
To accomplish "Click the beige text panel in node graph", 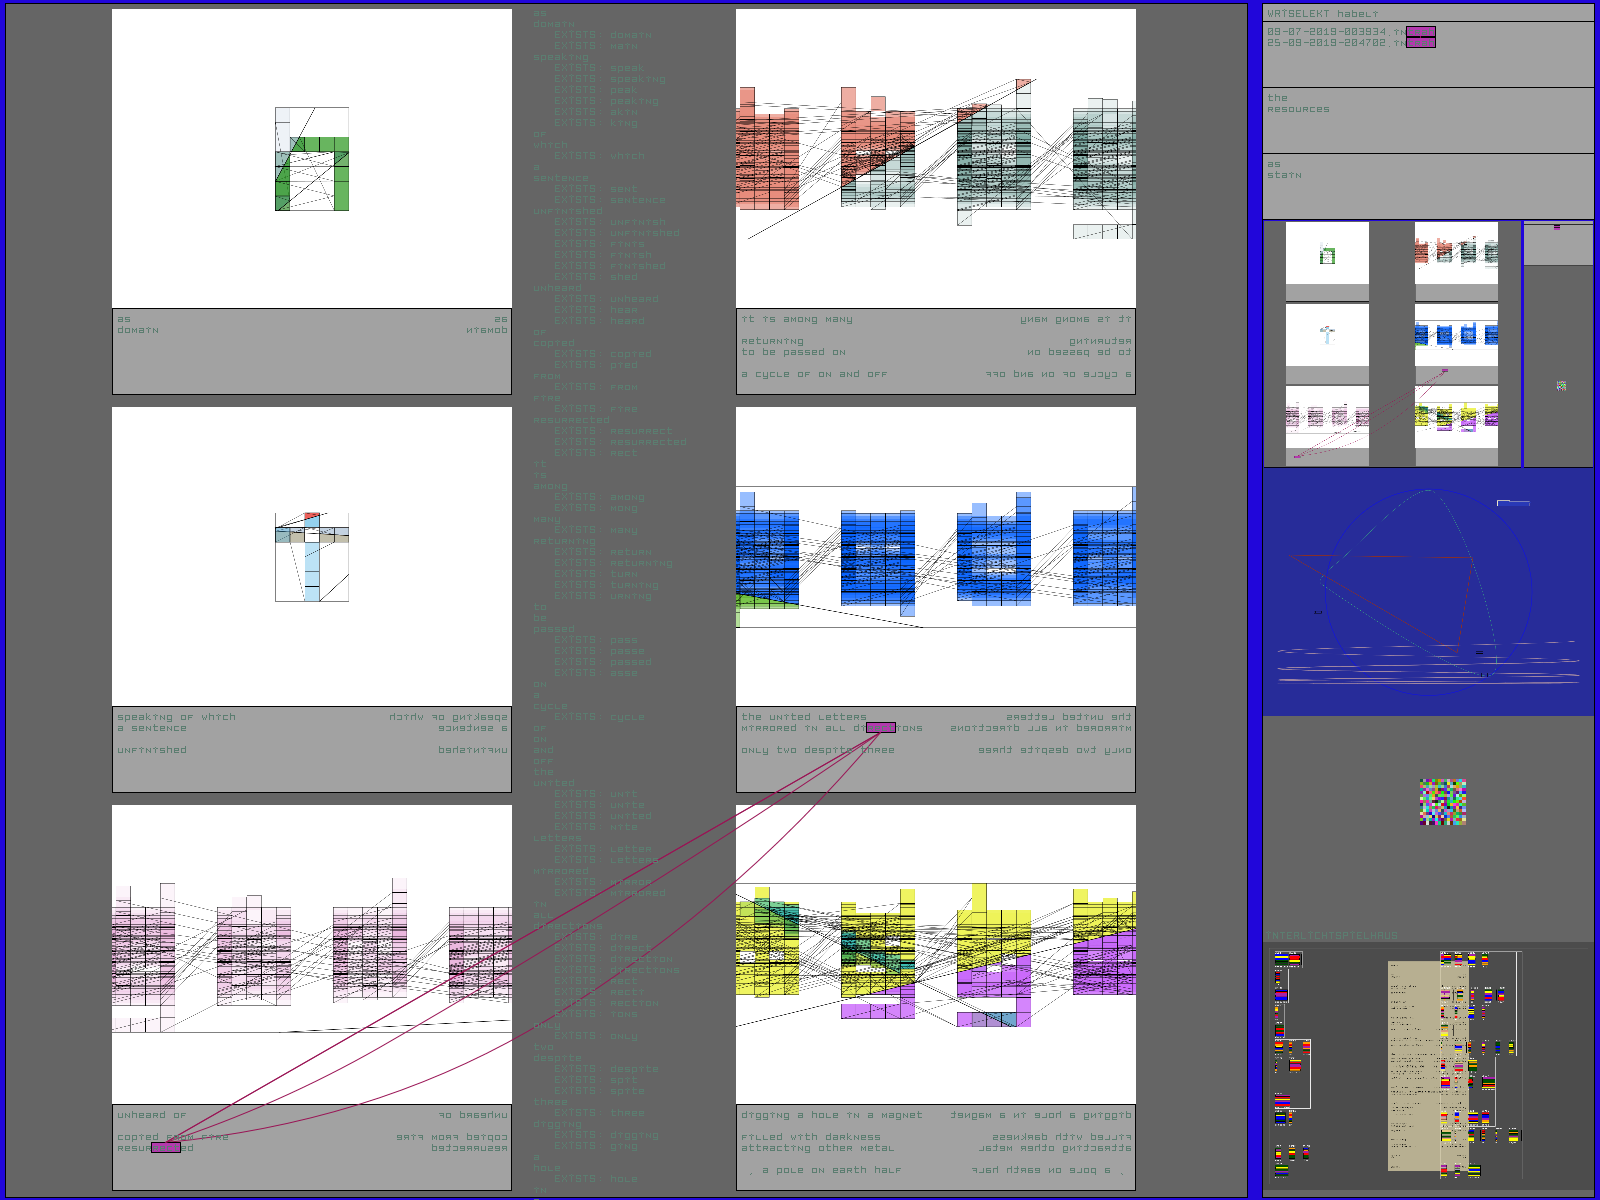I will (x=1413, y=1065).
